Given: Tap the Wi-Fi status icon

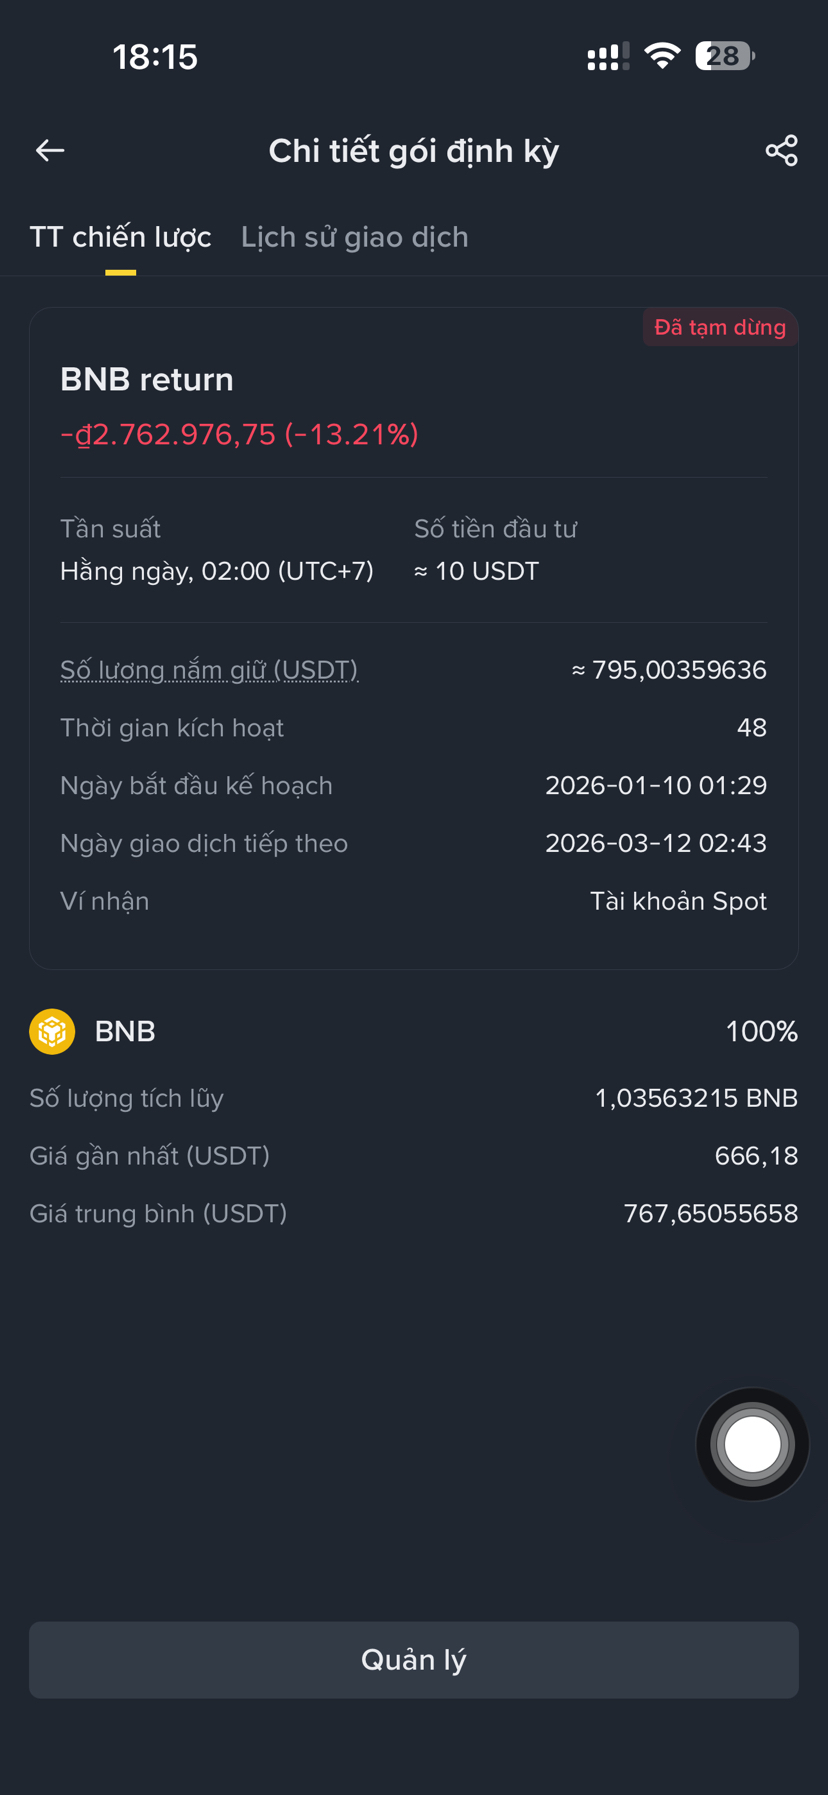Looking at the screenshot, I should [x=662, y=56].
